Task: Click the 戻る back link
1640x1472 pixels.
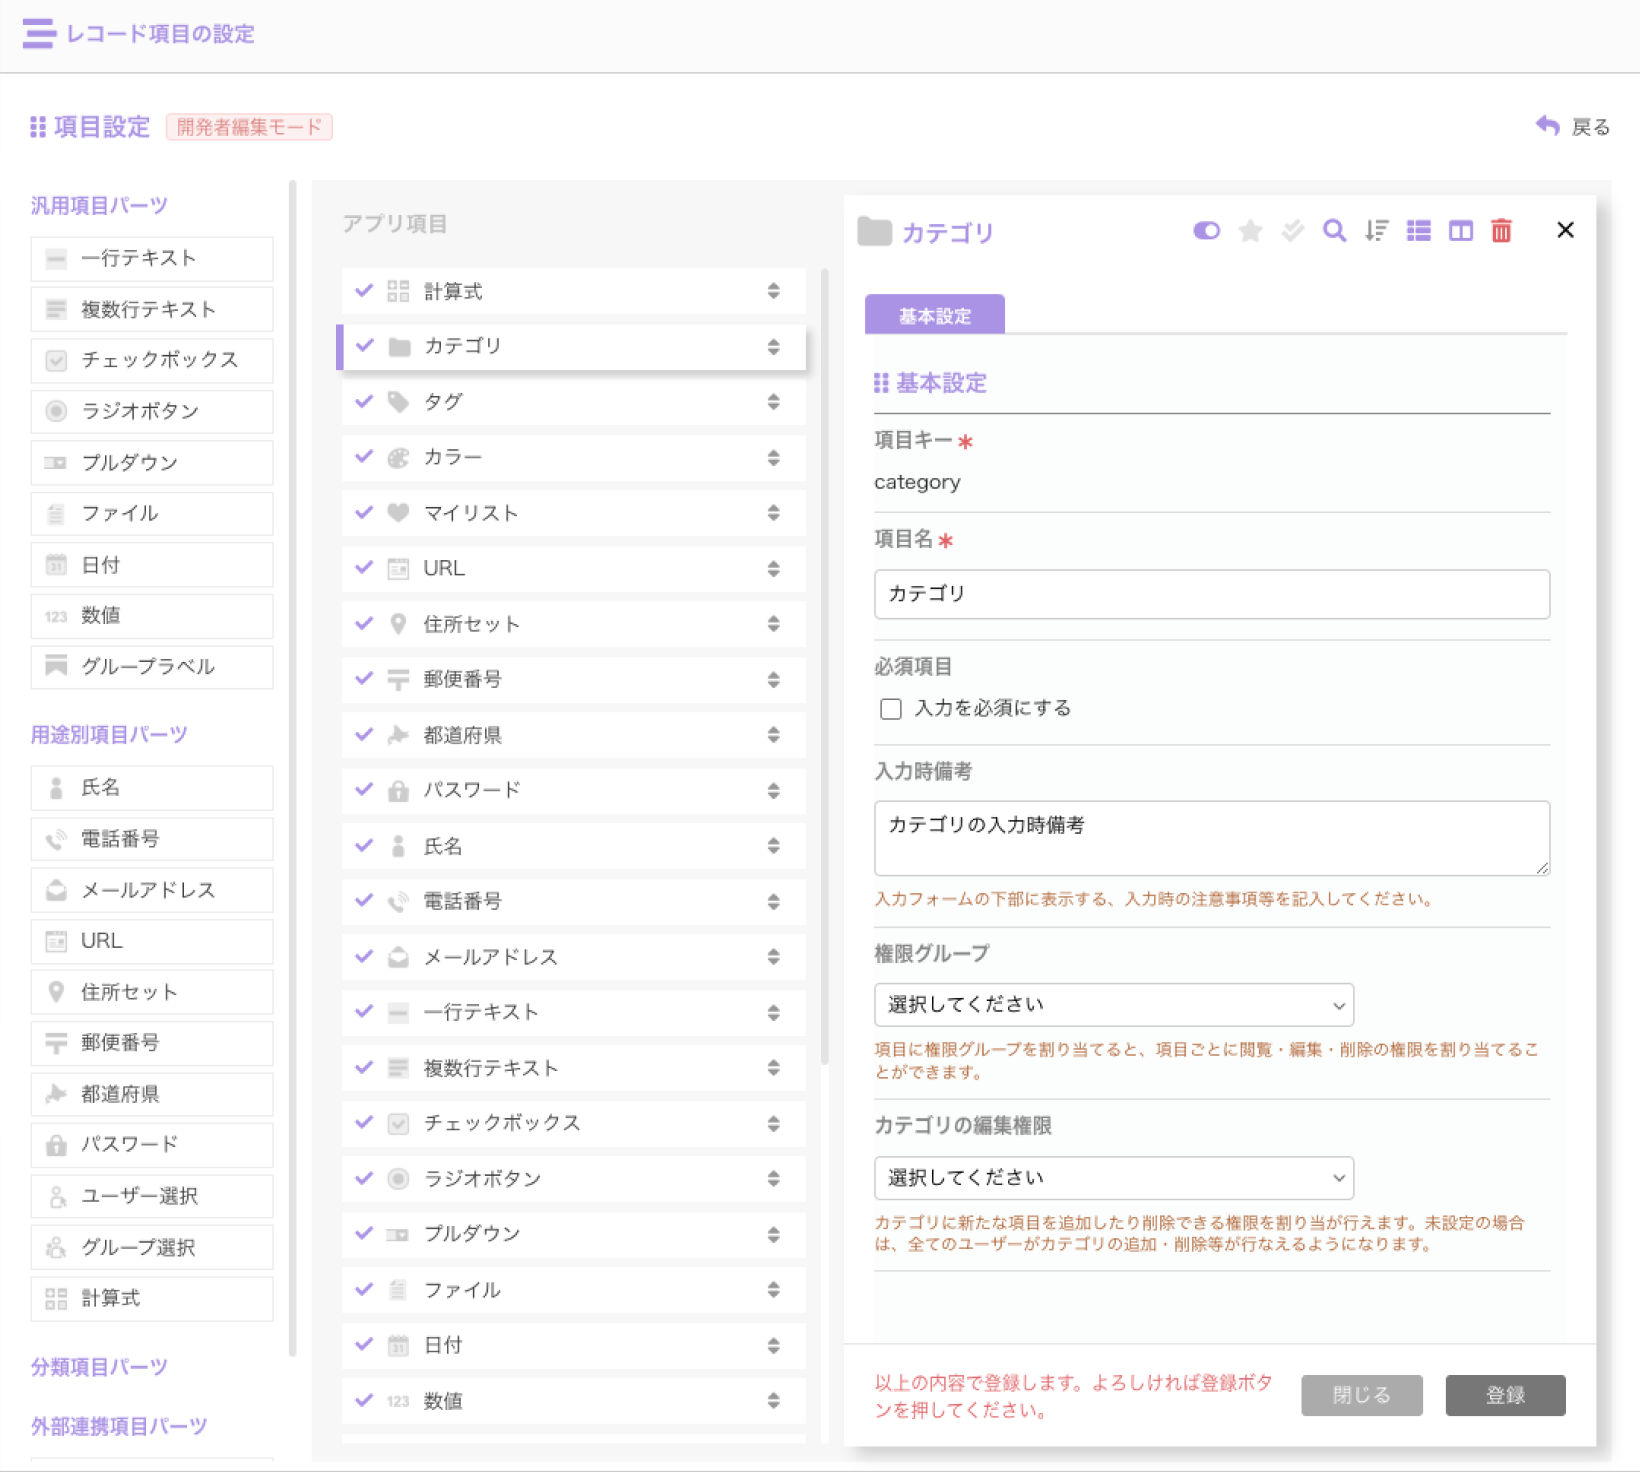Action: point(1574,127)
